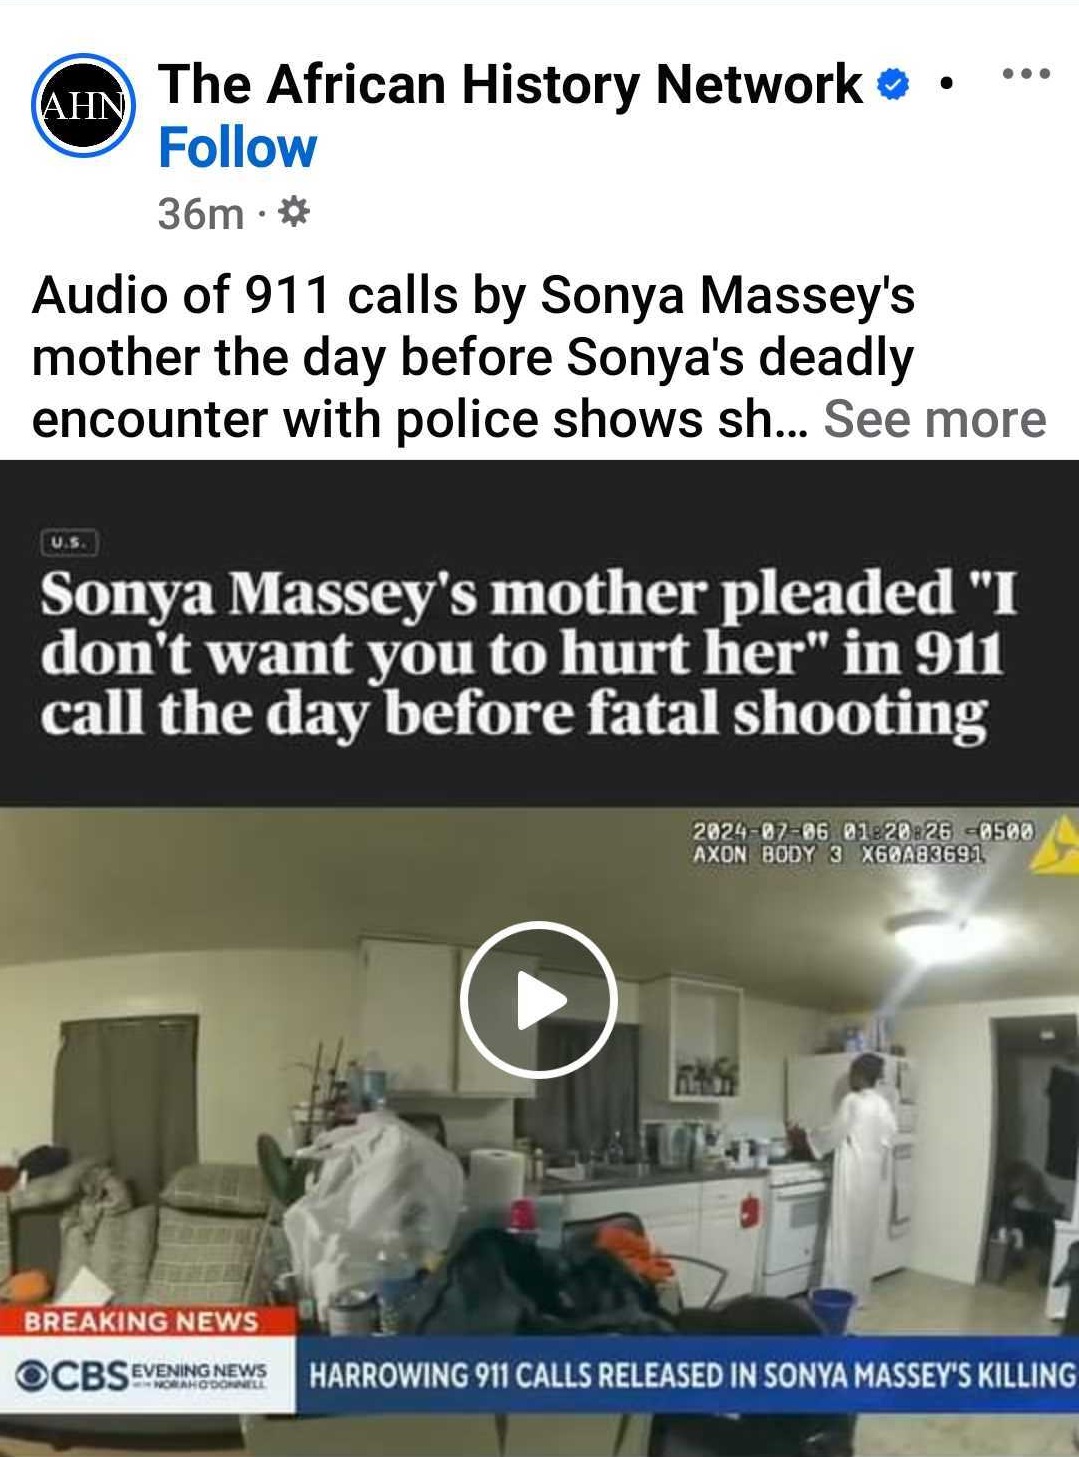Click the Breaking News banner label
The image size is (1079, 1457).
[141, 1322]
